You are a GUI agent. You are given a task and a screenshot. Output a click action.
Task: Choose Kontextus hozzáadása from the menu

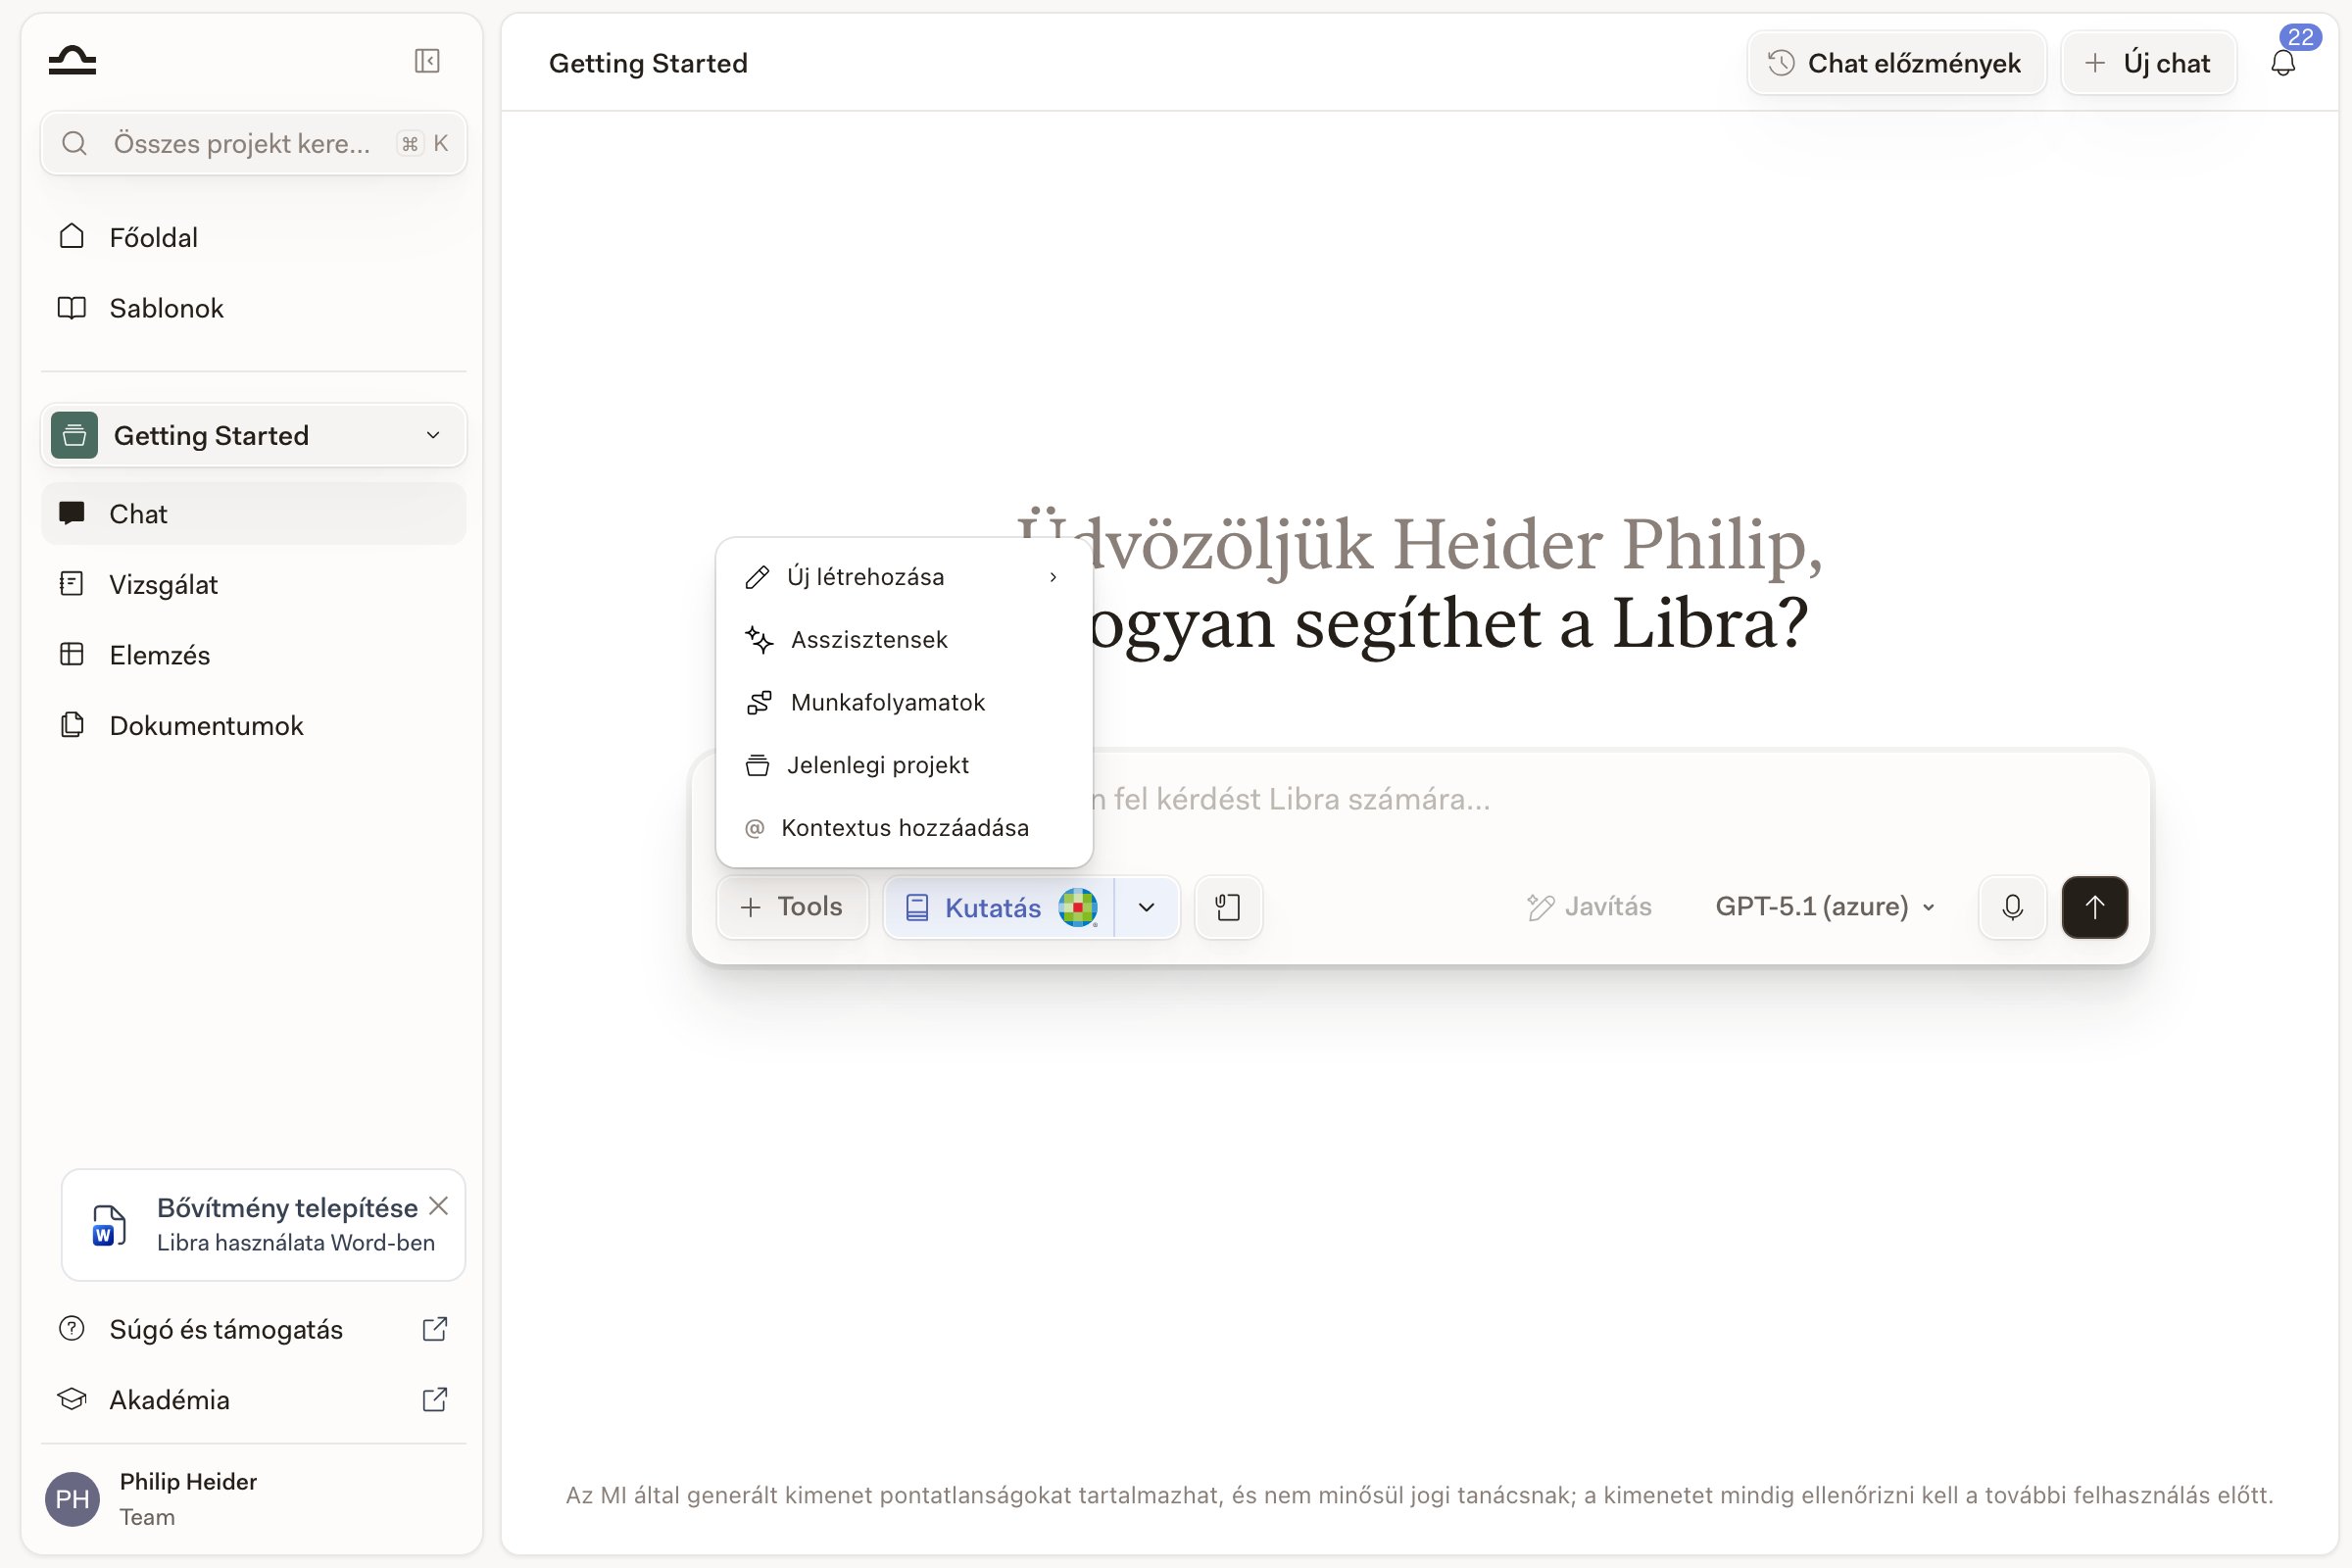[x=904, y=828]
